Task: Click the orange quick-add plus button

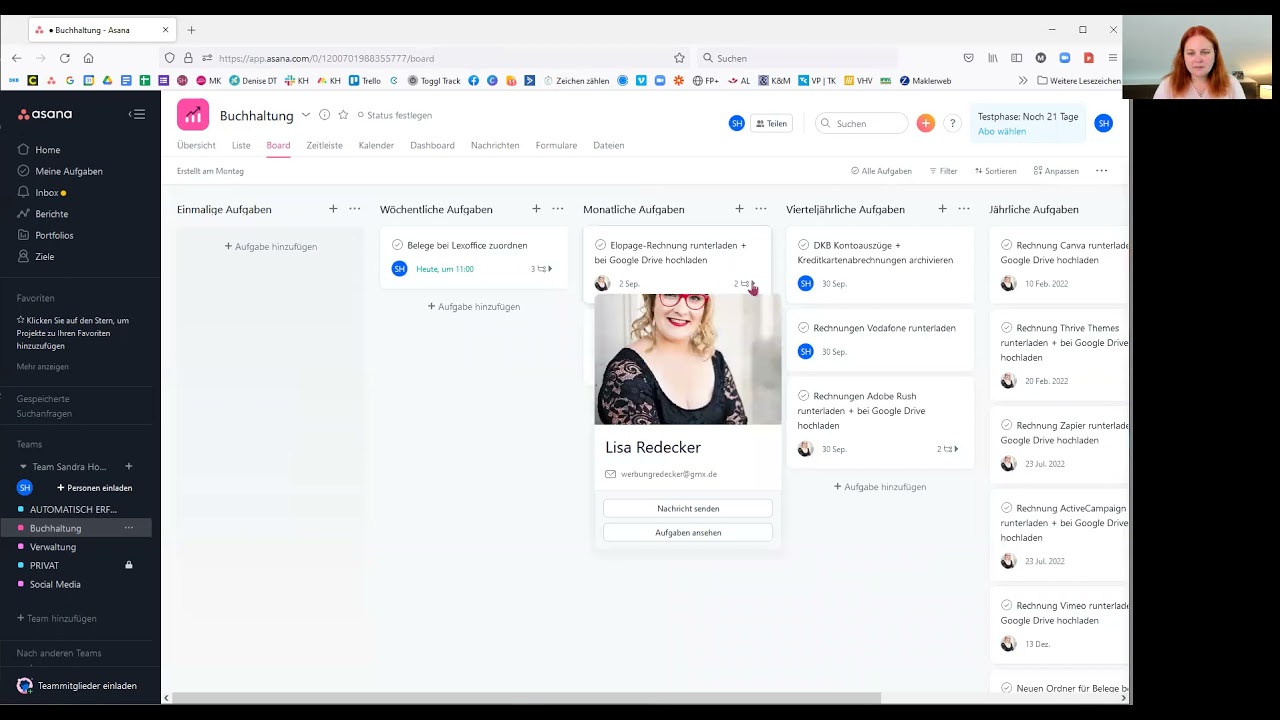Action: click(x=926, y=123)
